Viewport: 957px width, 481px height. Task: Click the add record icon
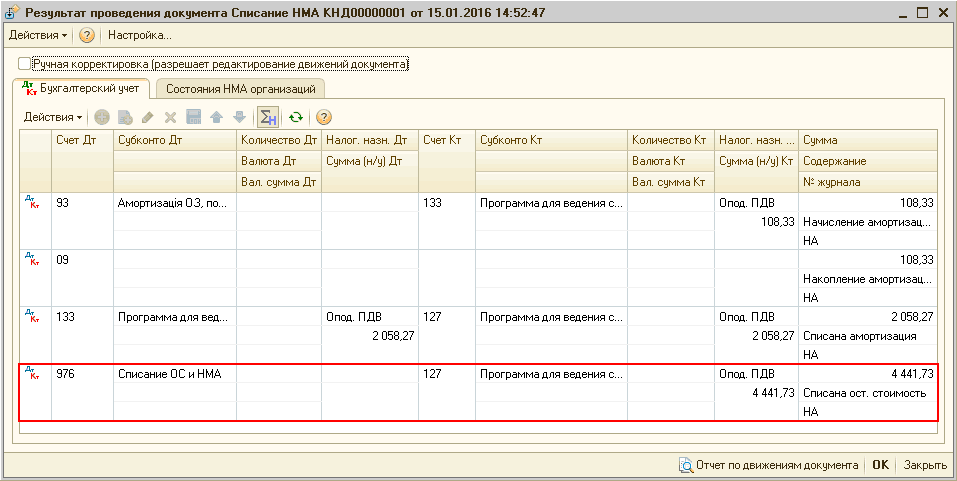coord(102,117)
